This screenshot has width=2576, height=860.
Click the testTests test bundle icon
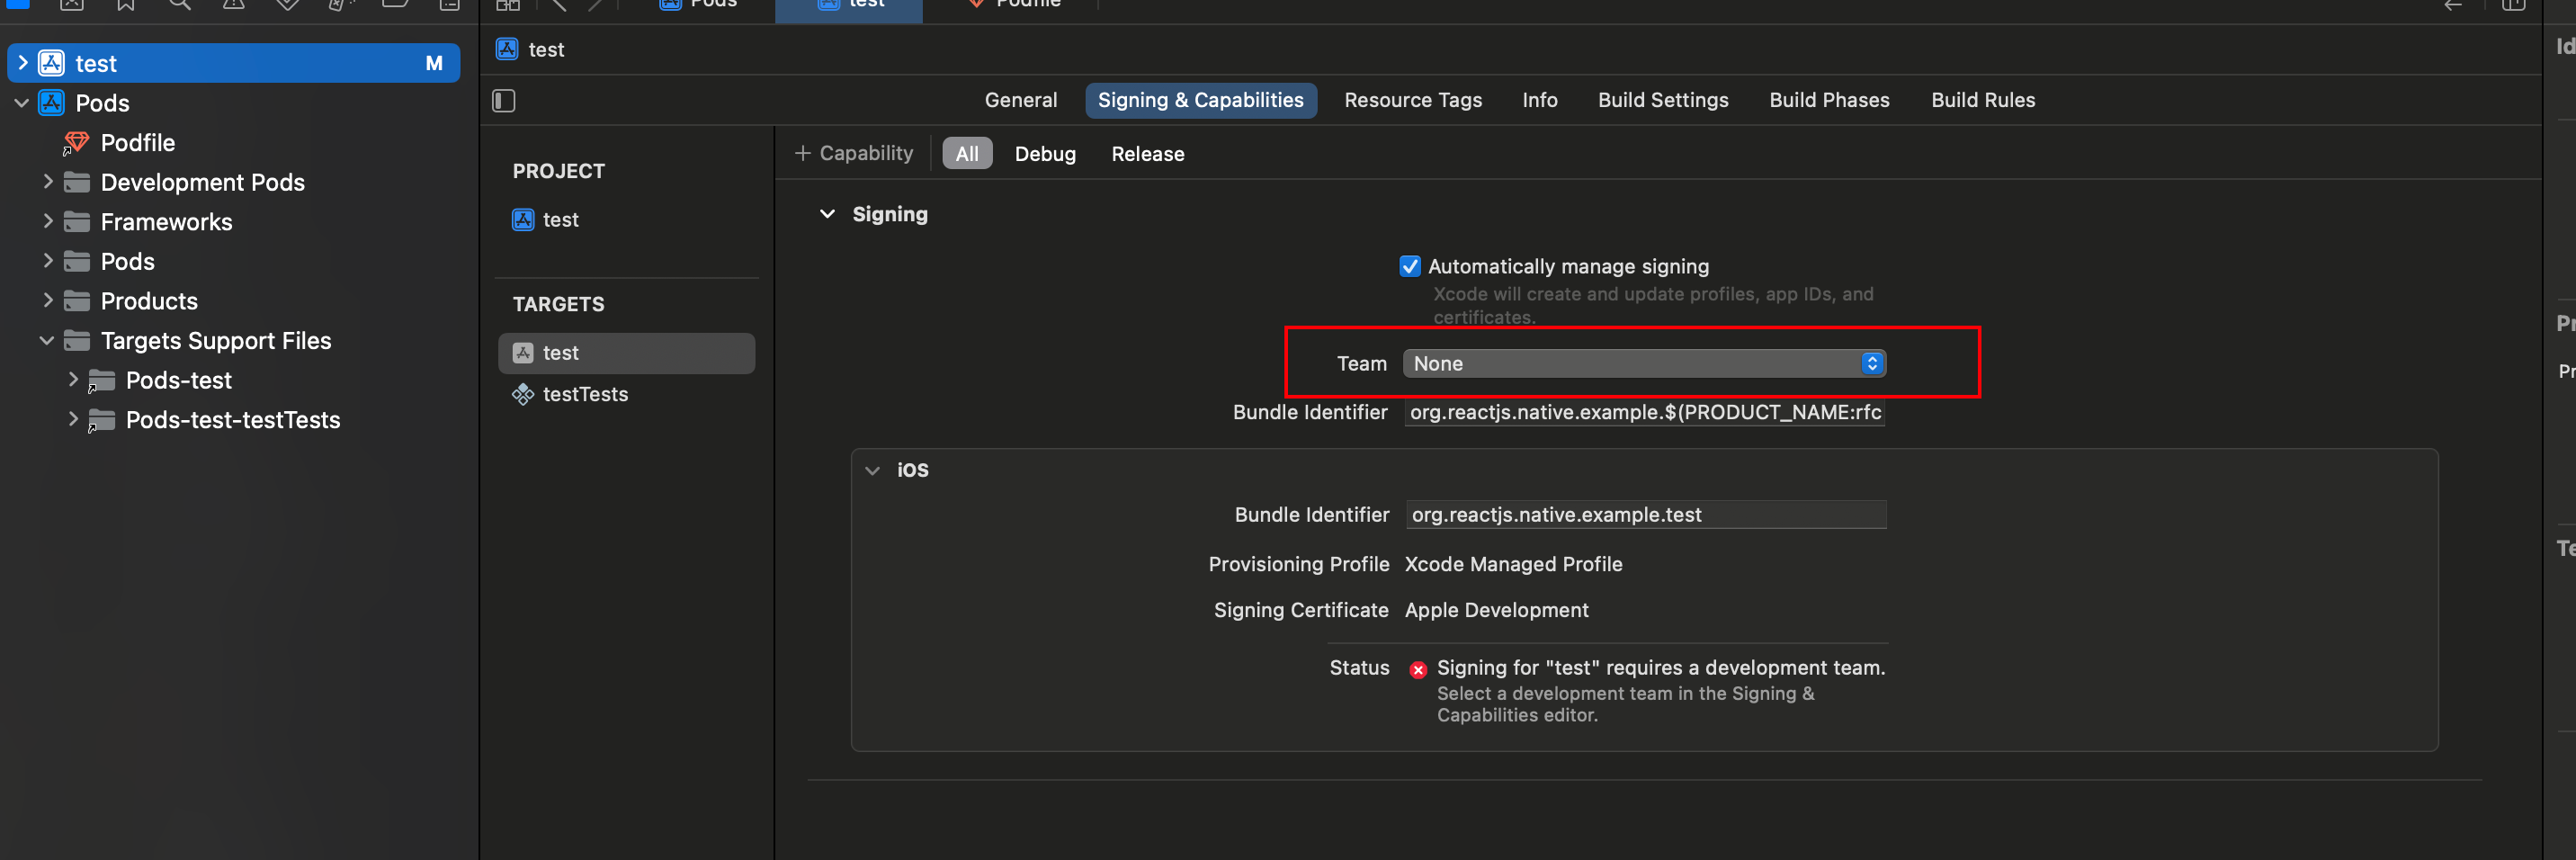click(x=523, y=394)
